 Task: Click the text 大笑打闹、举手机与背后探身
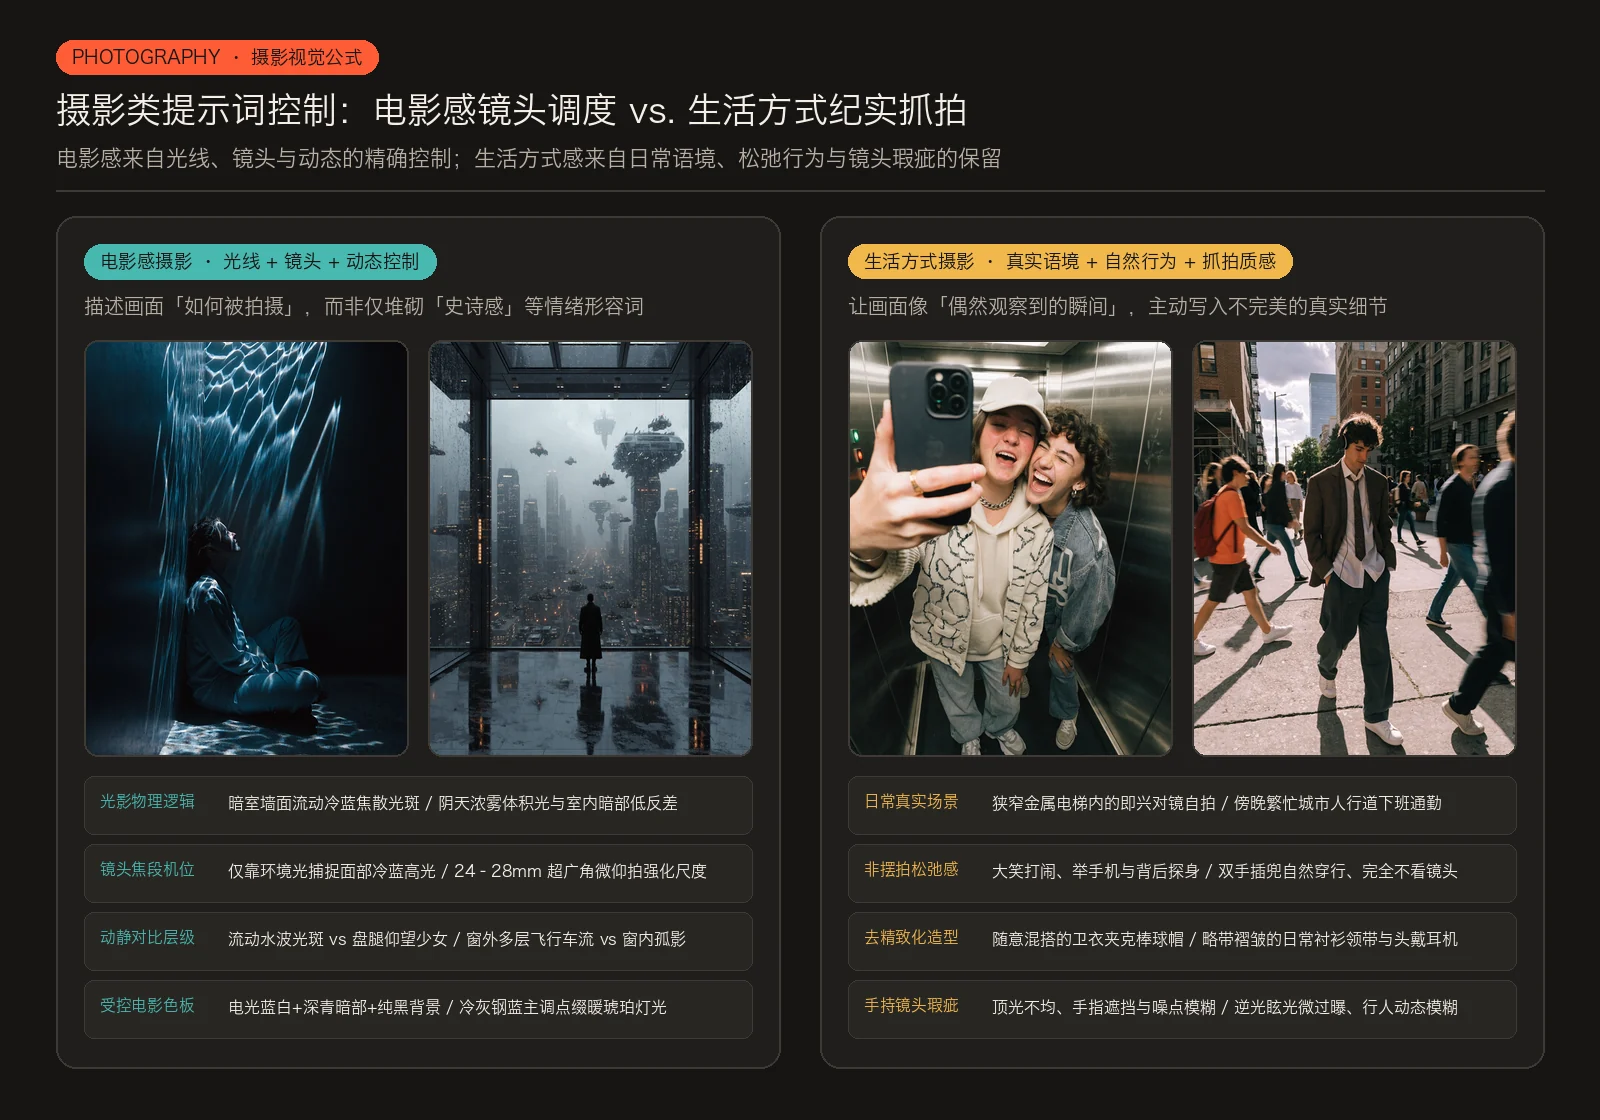pos(1096,871)
